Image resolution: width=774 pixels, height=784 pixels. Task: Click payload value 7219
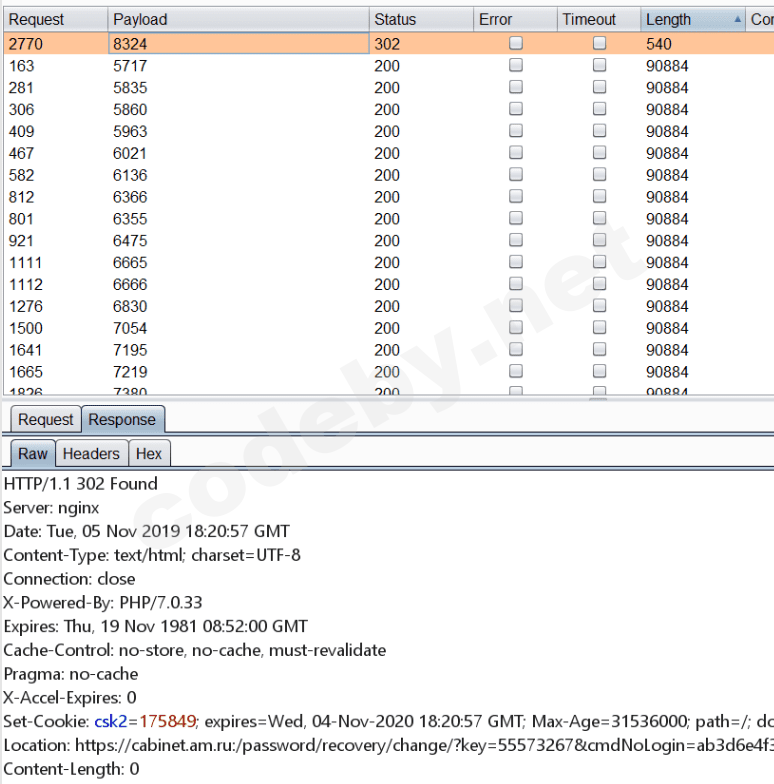click(x=130, y=372)
